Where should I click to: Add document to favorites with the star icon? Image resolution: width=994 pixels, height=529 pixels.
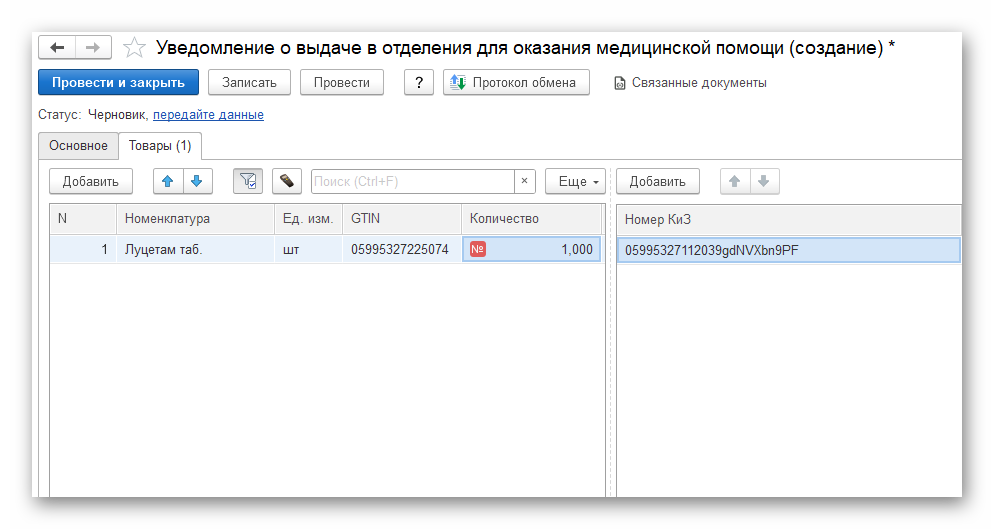(x=134, y=48)
